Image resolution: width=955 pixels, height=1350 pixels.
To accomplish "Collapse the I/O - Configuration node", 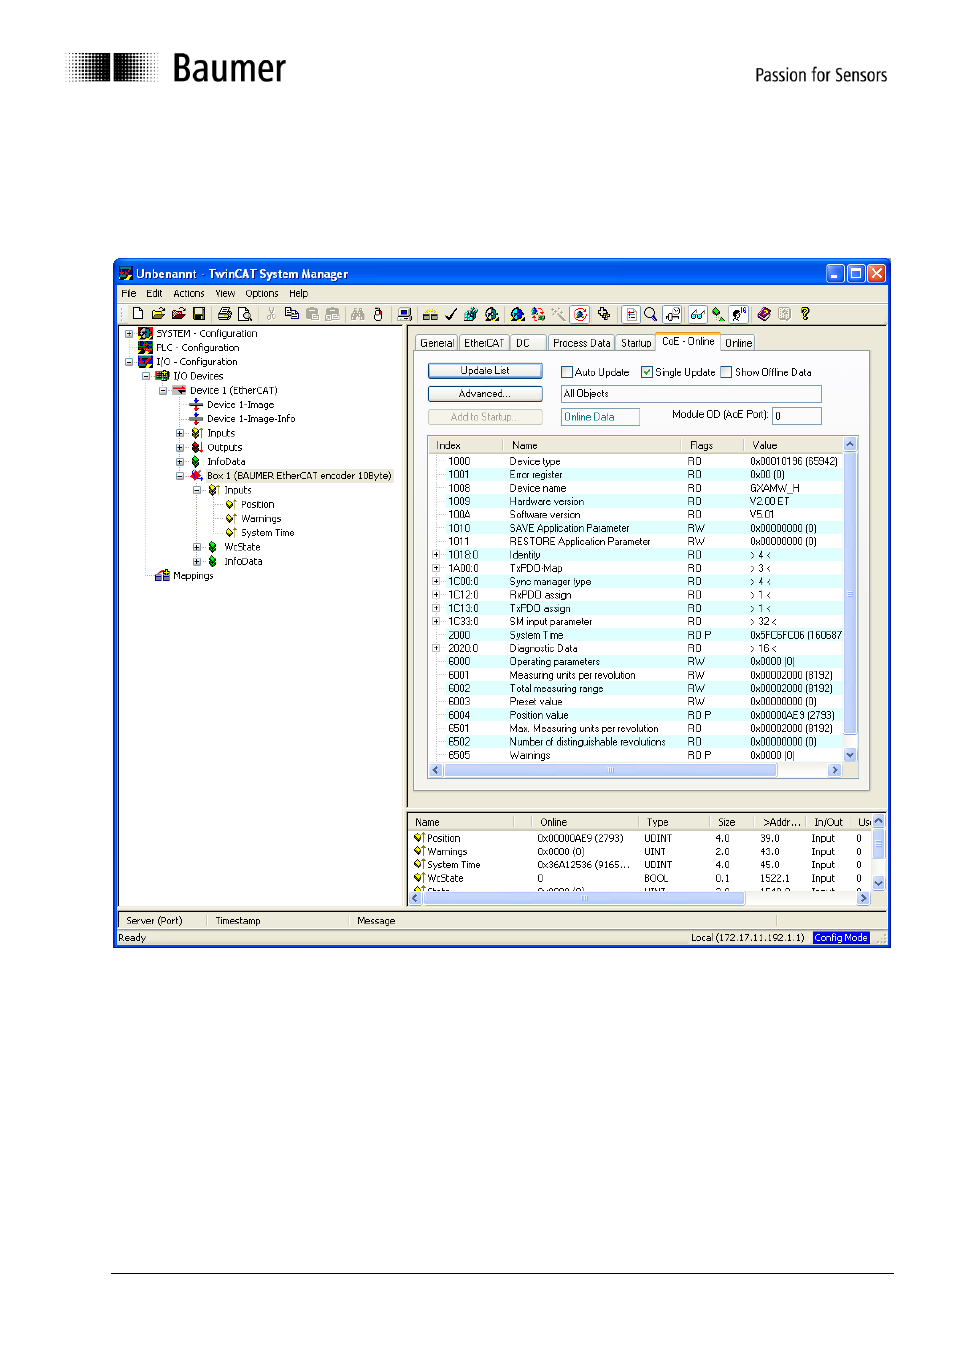I will [x=129, y=362].
